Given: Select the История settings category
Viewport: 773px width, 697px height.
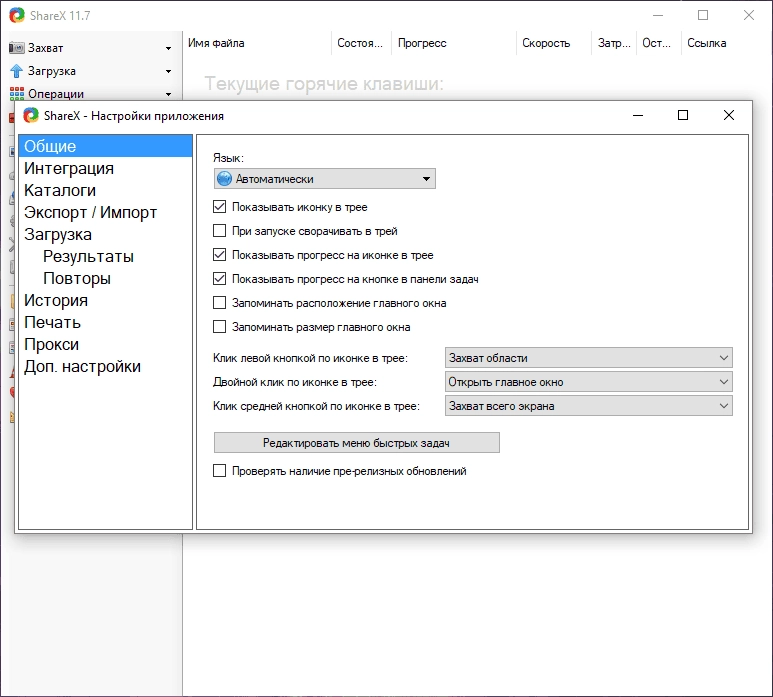Looking at the screenshot, I should tap(105, 300).
